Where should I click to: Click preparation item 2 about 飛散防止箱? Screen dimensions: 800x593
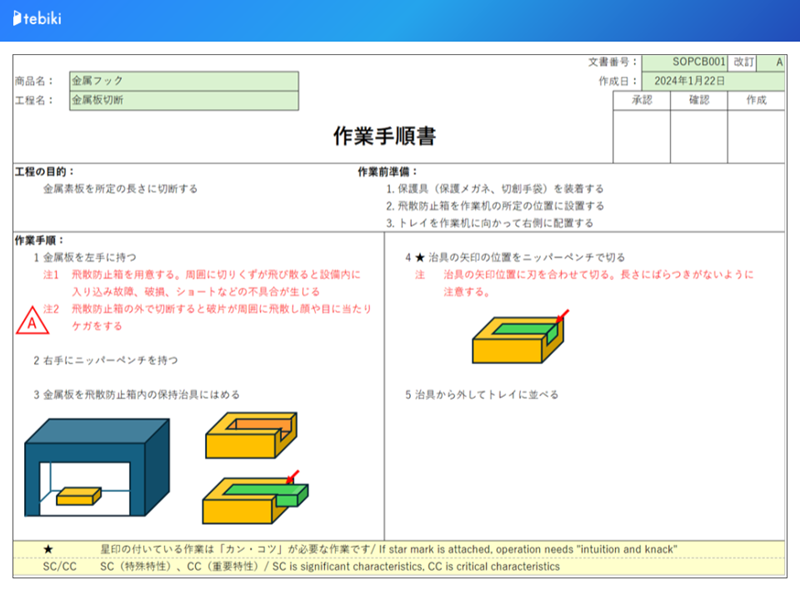coord(495,206)
